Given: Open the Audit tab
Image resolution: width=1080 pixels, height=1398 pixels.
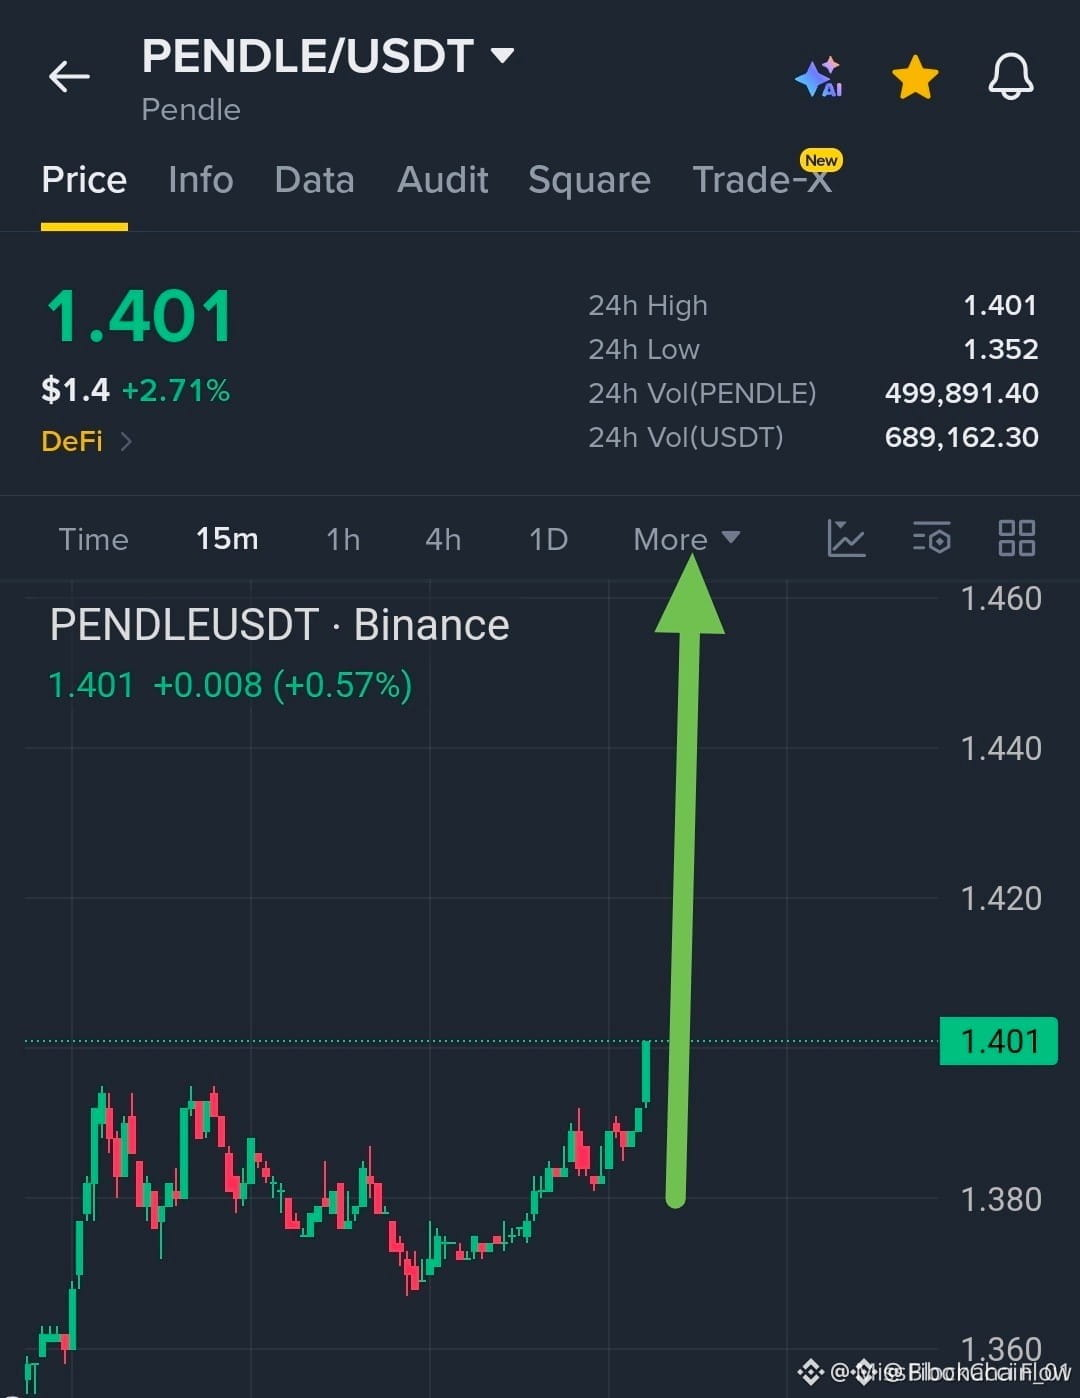Looking at the screenshot, I should click(442, 180).
